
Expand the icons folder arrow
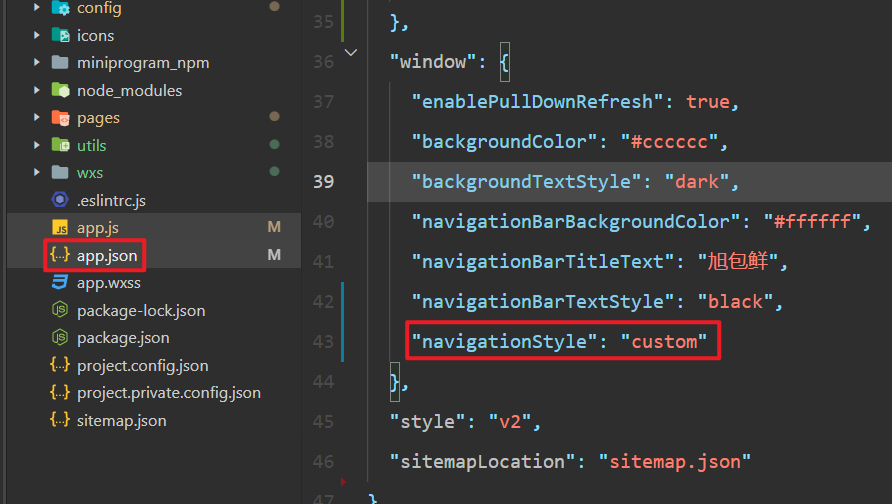tap(37, 35)
